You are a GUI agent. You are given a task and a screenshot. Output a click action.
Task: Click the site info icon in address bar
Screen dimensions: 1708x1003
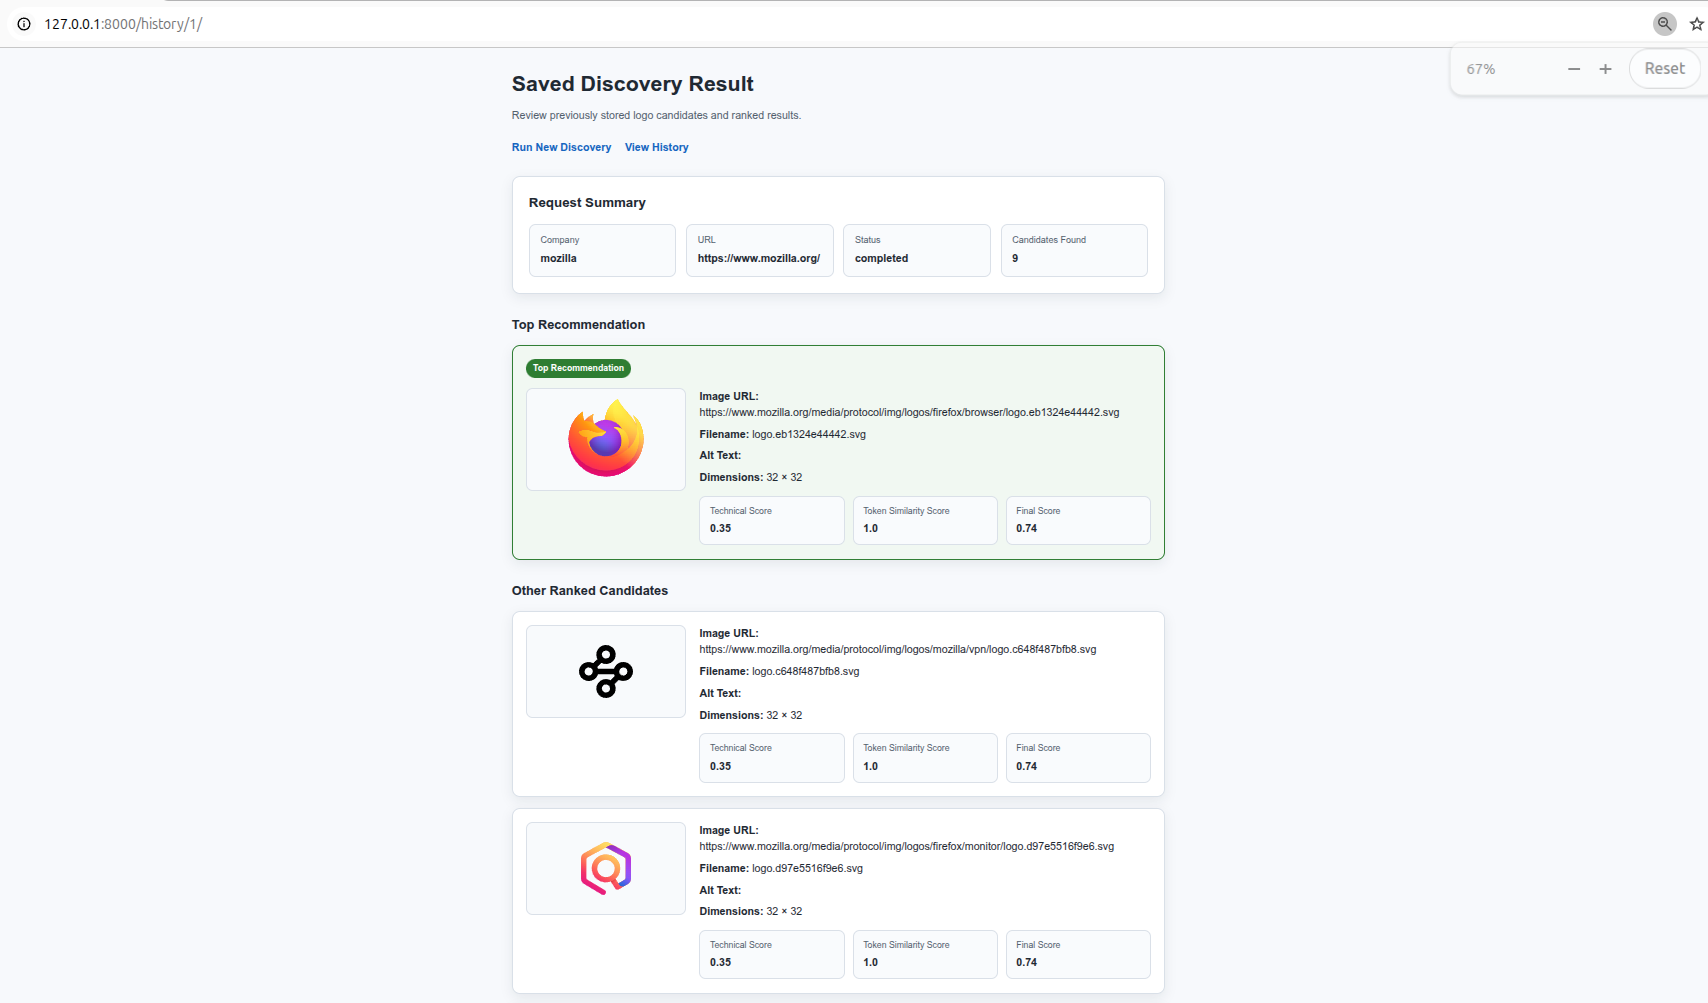coord(24,24)
